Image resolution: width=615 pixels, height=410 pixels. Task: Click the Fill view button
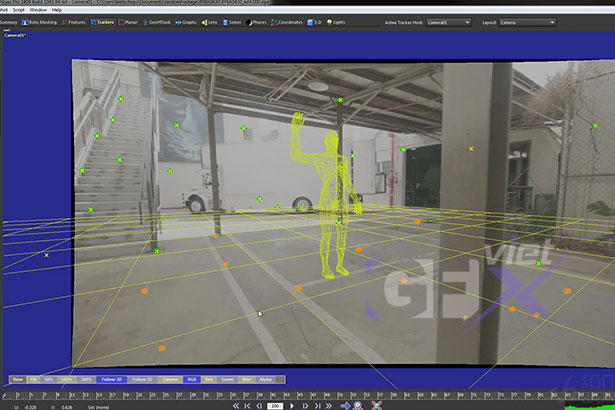(x=33, y=379)
